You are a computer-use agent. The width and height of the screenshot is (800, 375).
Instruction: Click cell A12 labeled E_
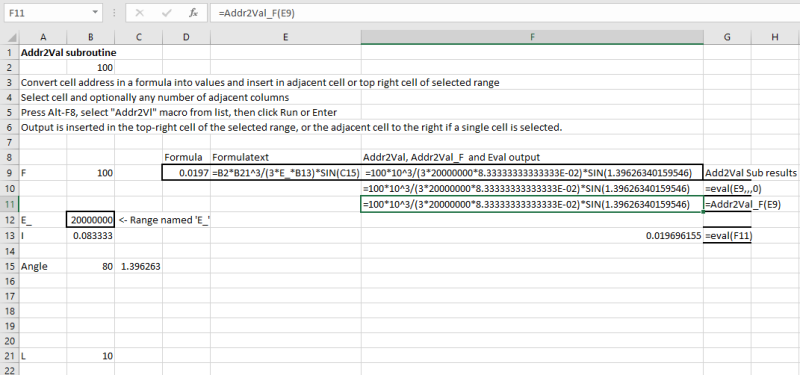tap(43, 220)
